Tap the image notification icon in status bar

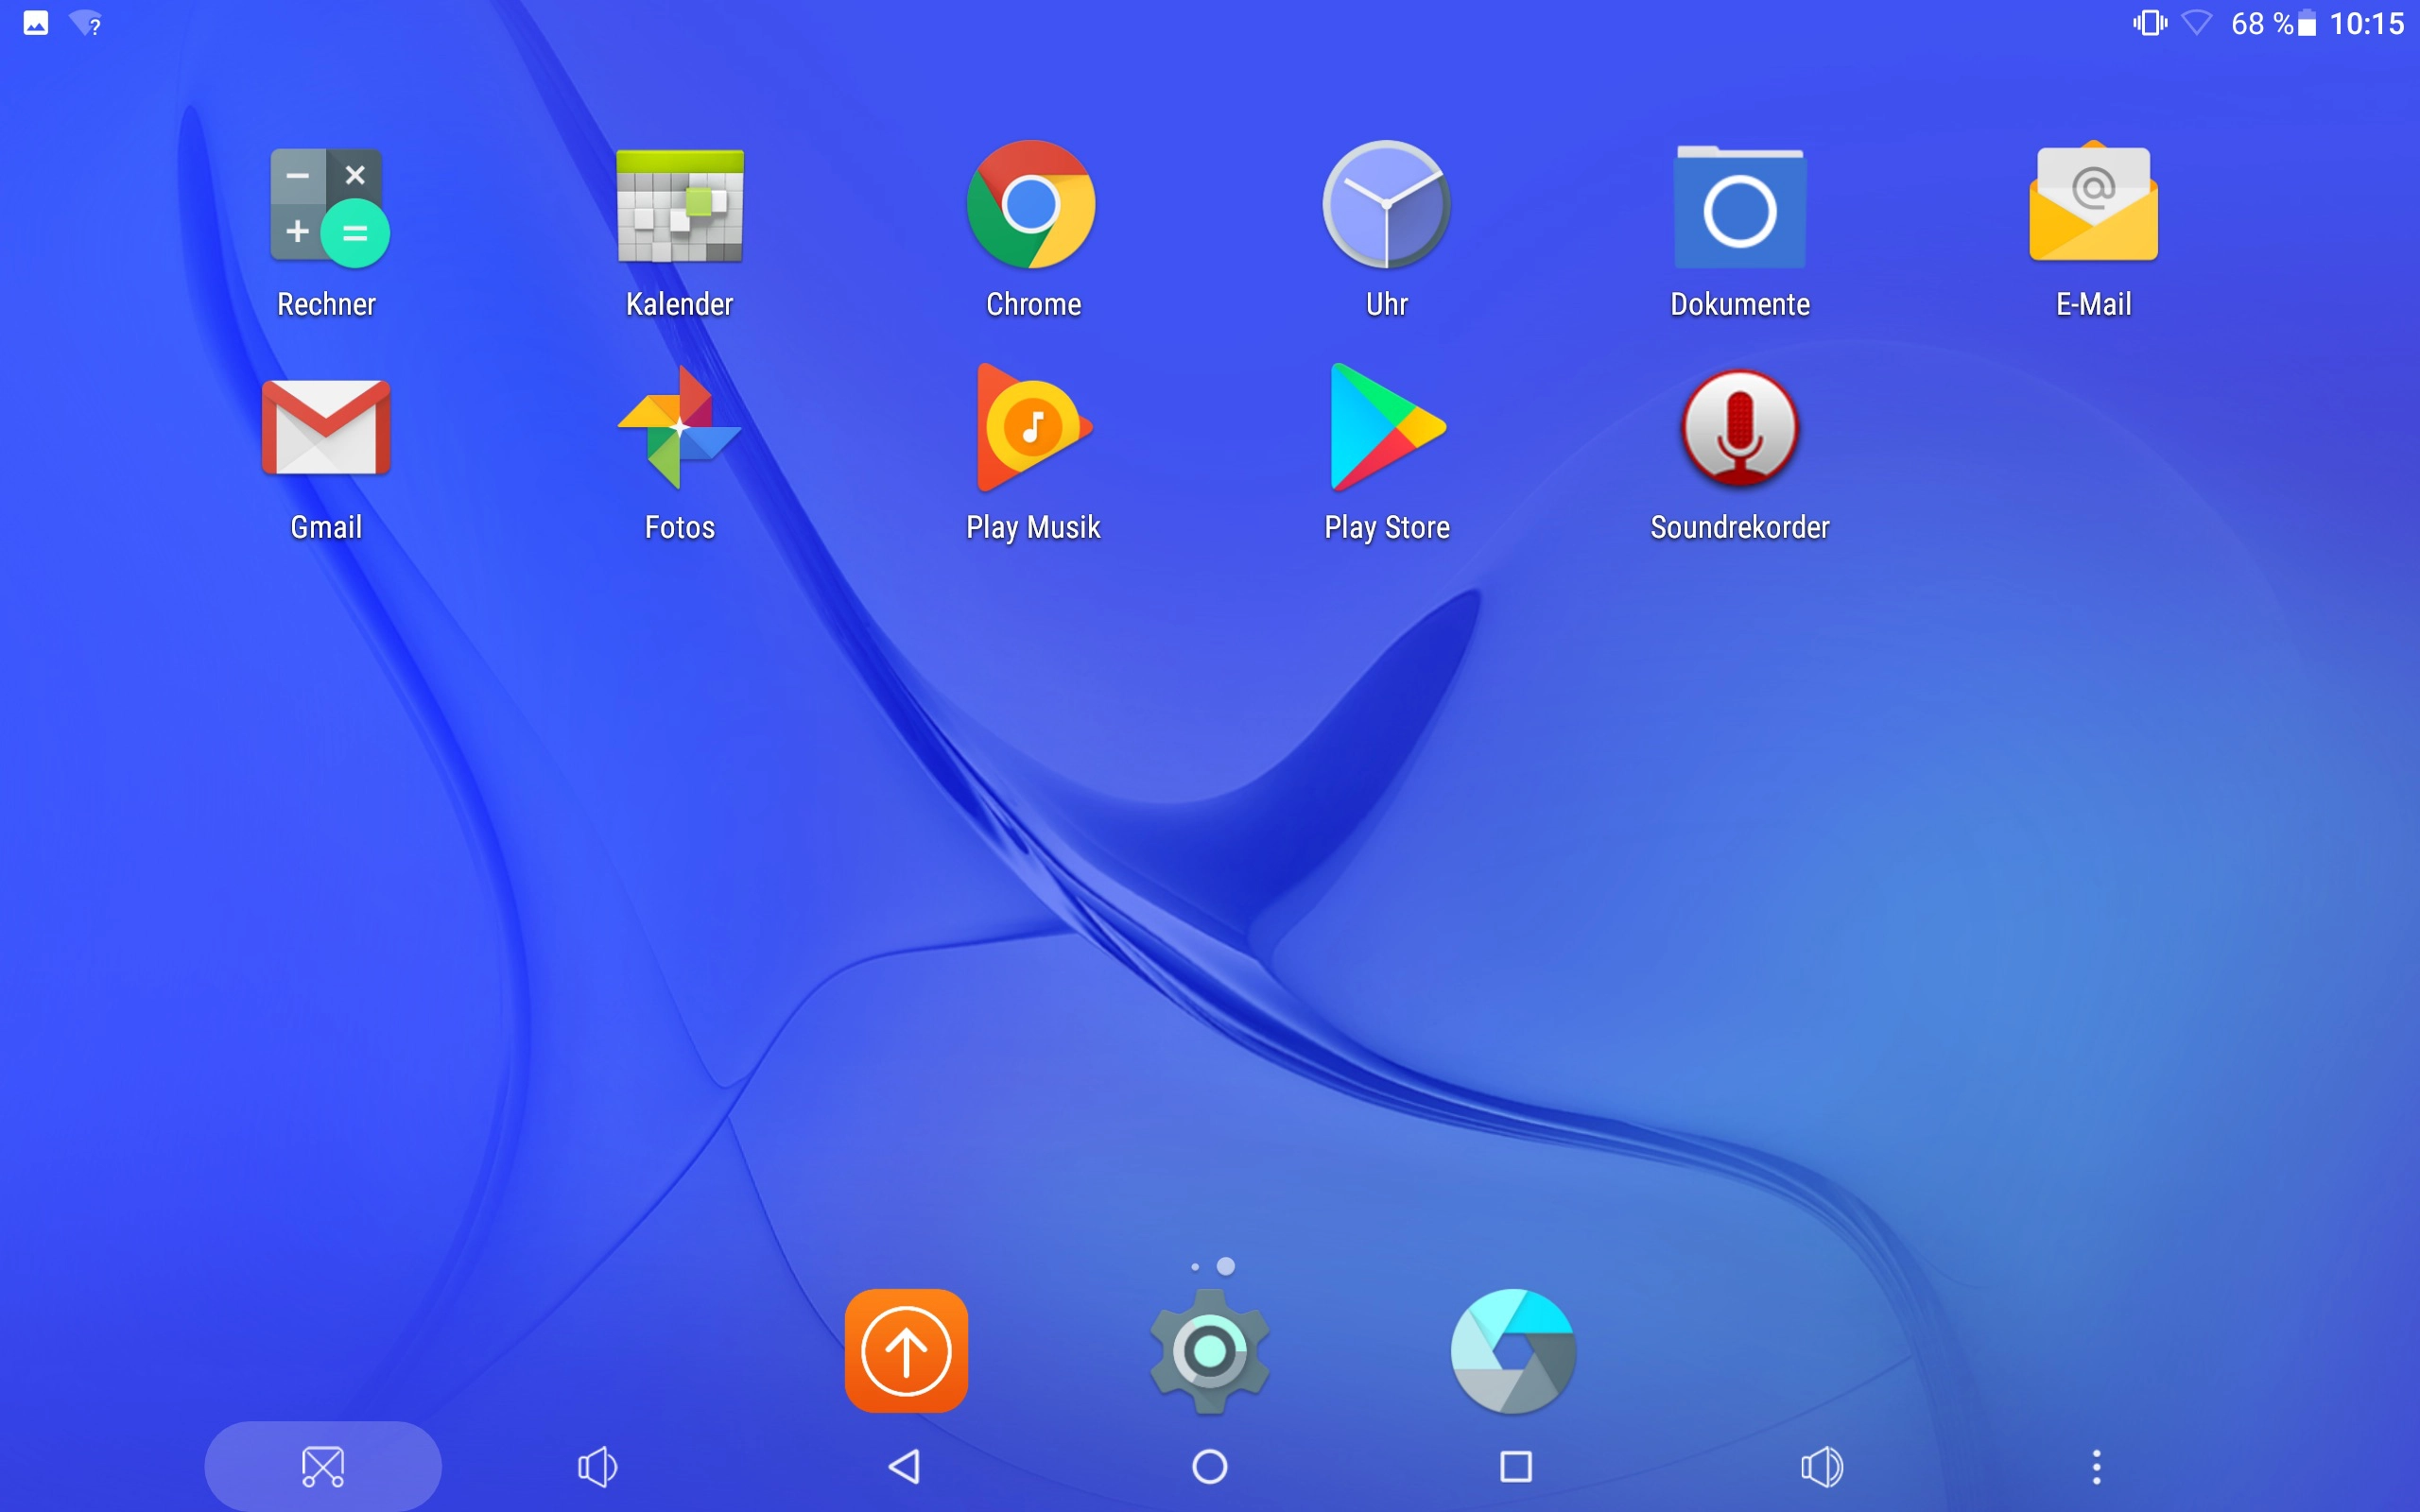point(36,22)
